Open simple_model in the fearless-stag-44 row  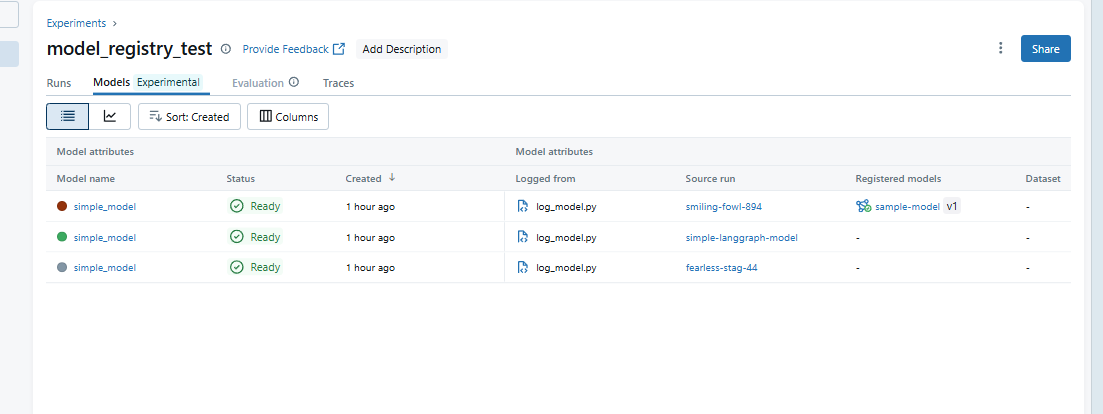[105, 268]
